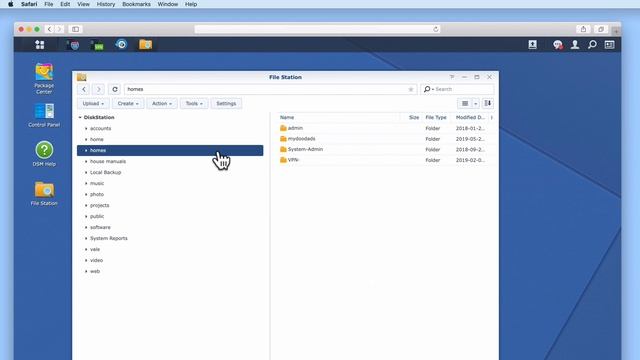Open the Tools dropdown
This screenshot has width=640, height=360.
194,104
